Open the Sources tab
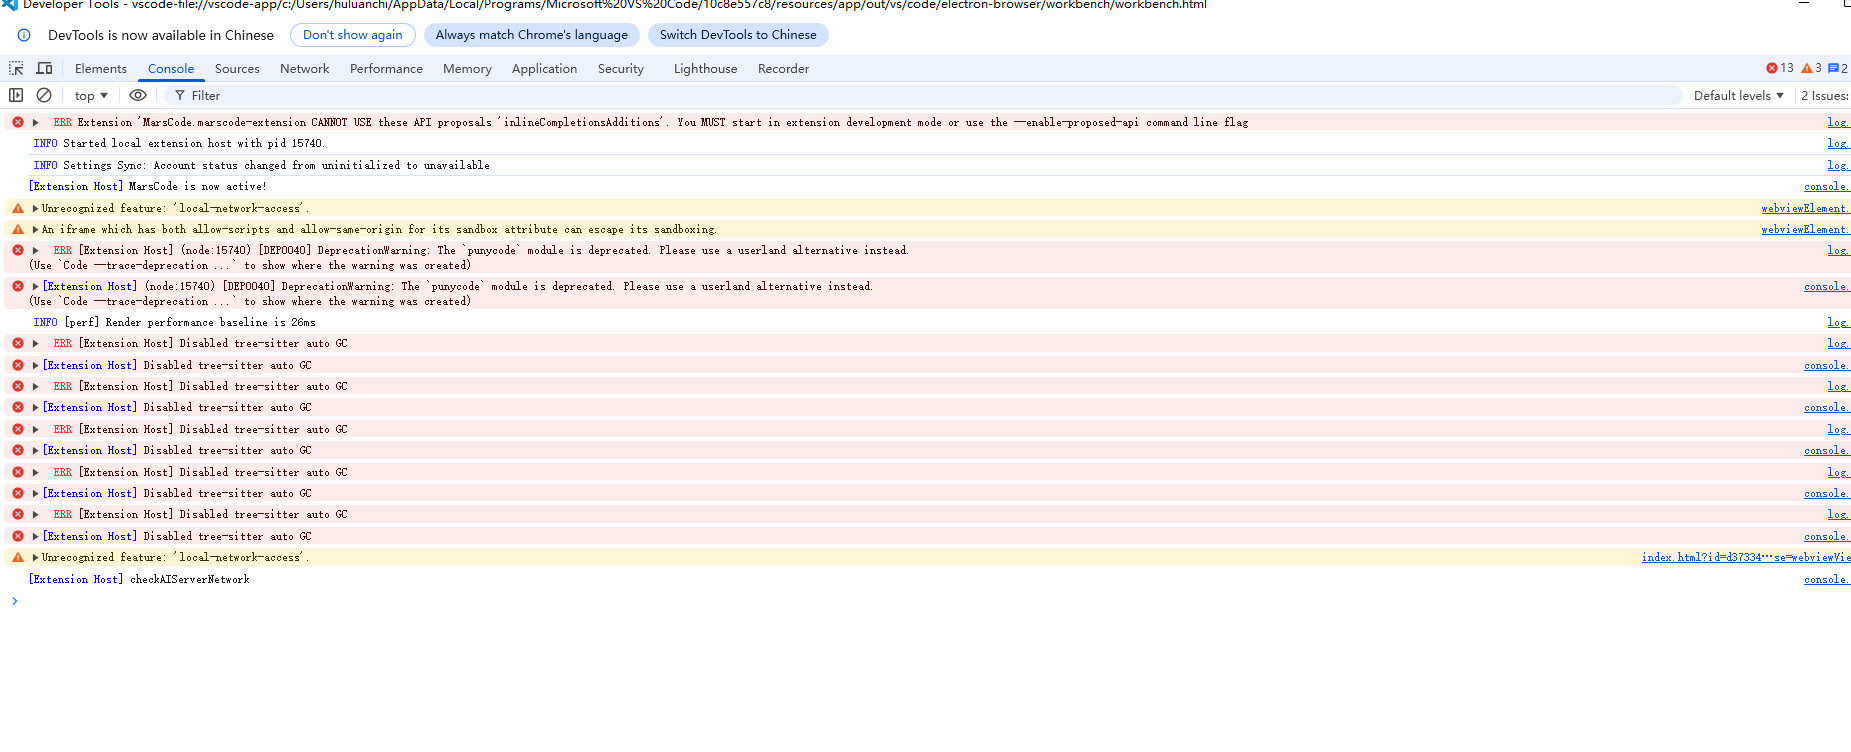1851x752 pixels. [237, 68]
